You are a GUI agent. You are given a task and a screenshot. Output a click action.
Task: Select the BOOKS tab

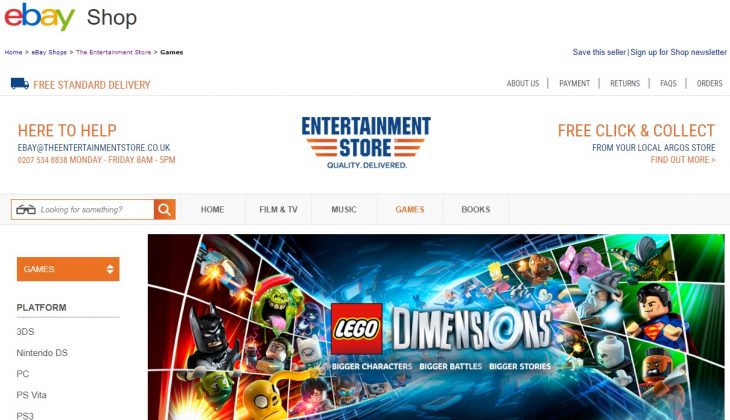(476, 210)
